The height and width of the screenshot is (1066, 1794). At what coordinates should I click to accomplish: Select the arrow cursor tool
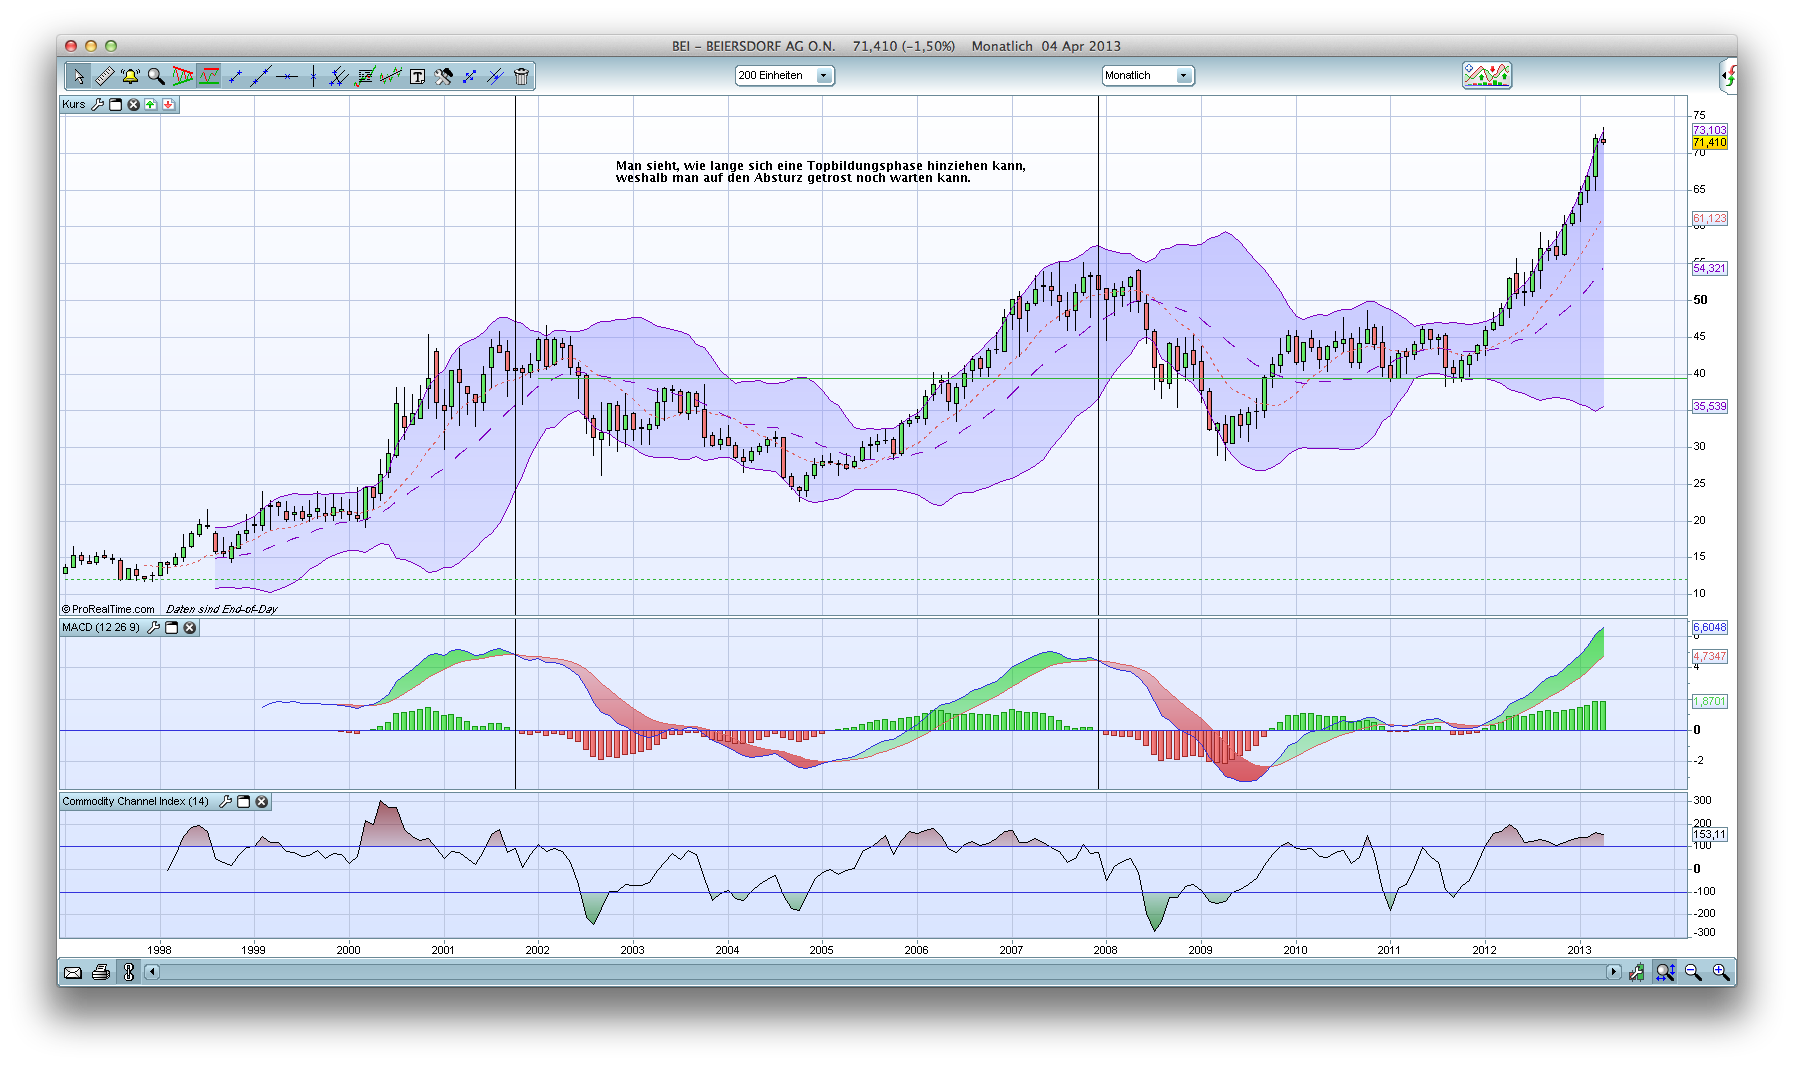tap(78, 76)
